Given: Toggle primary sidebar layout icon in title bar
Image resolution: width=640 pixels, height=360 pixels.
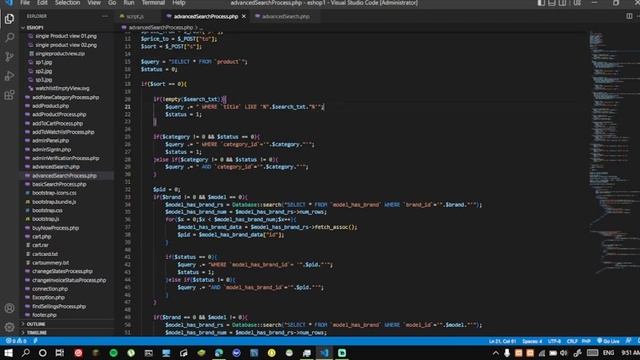Looking at the screenshot, I should point(541,3).
